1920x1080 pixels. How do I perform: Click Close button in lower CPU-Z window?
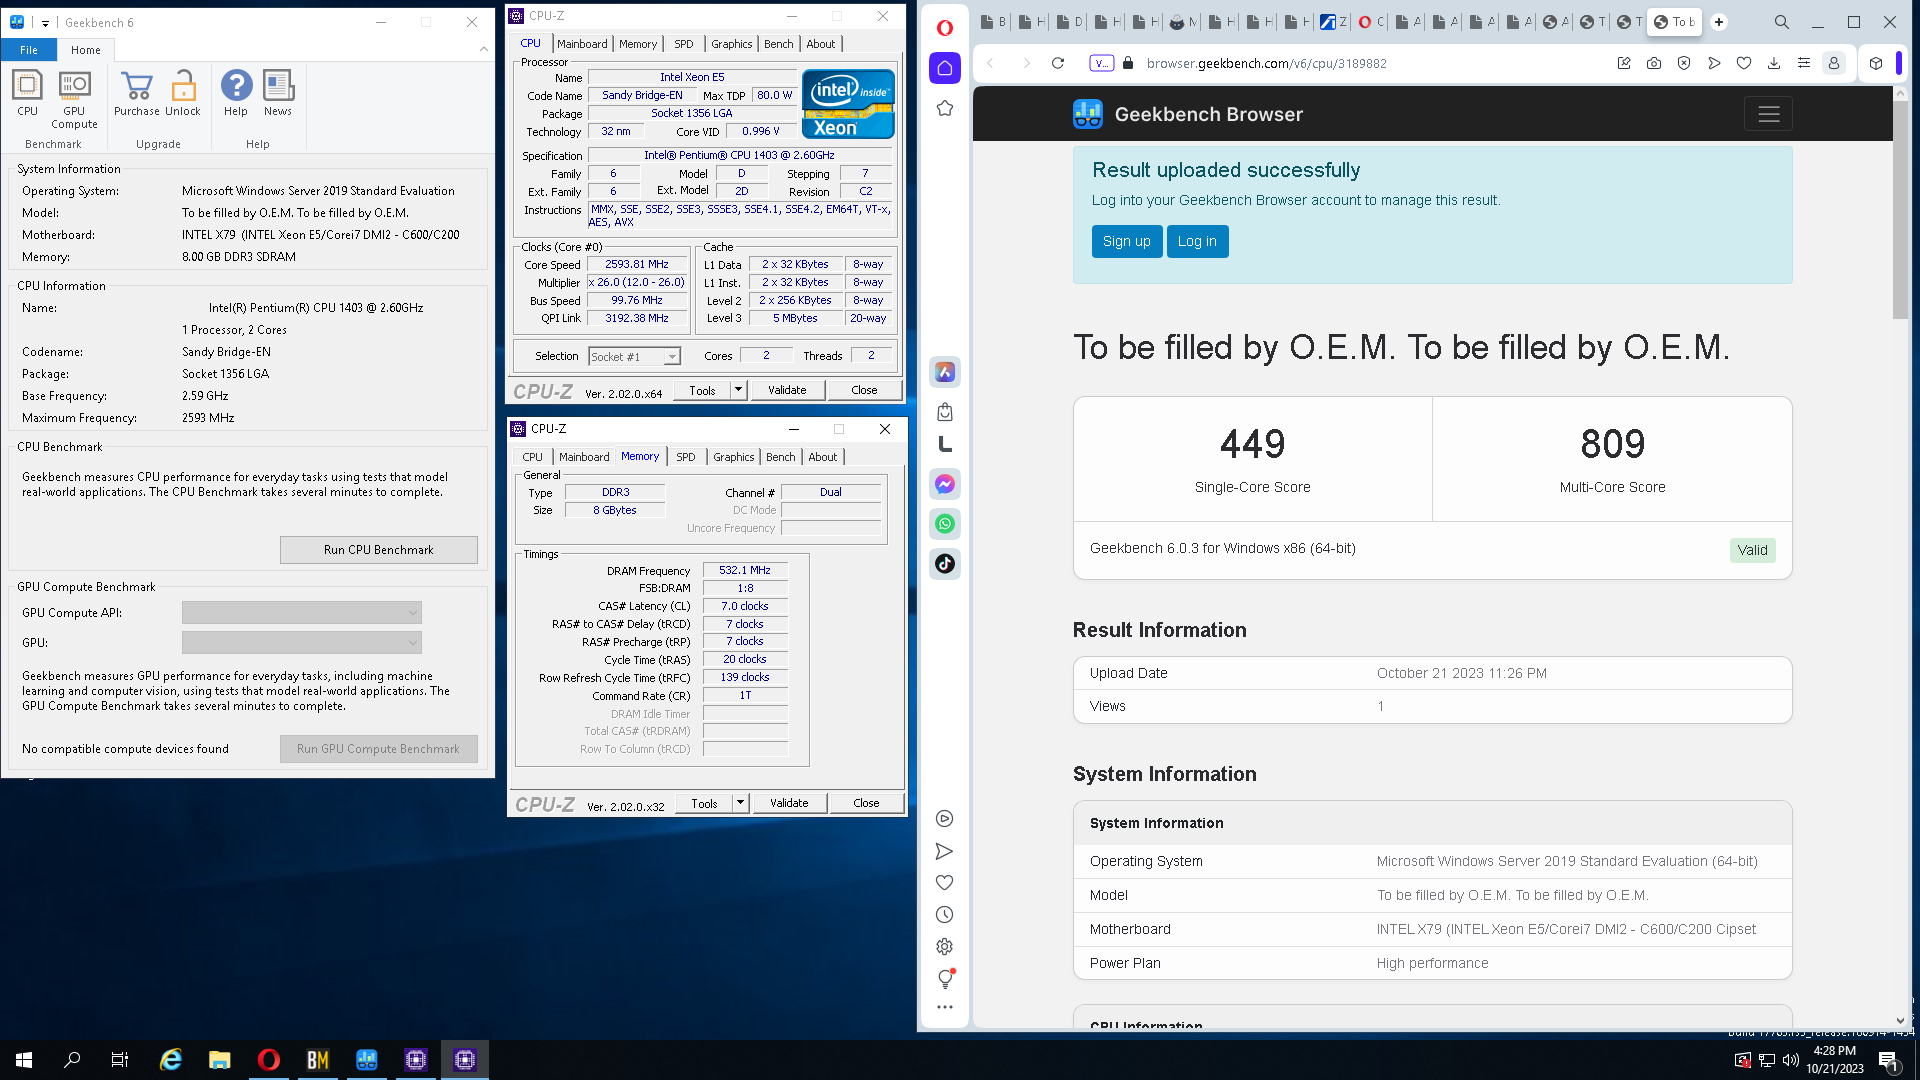tap(866, 803)
